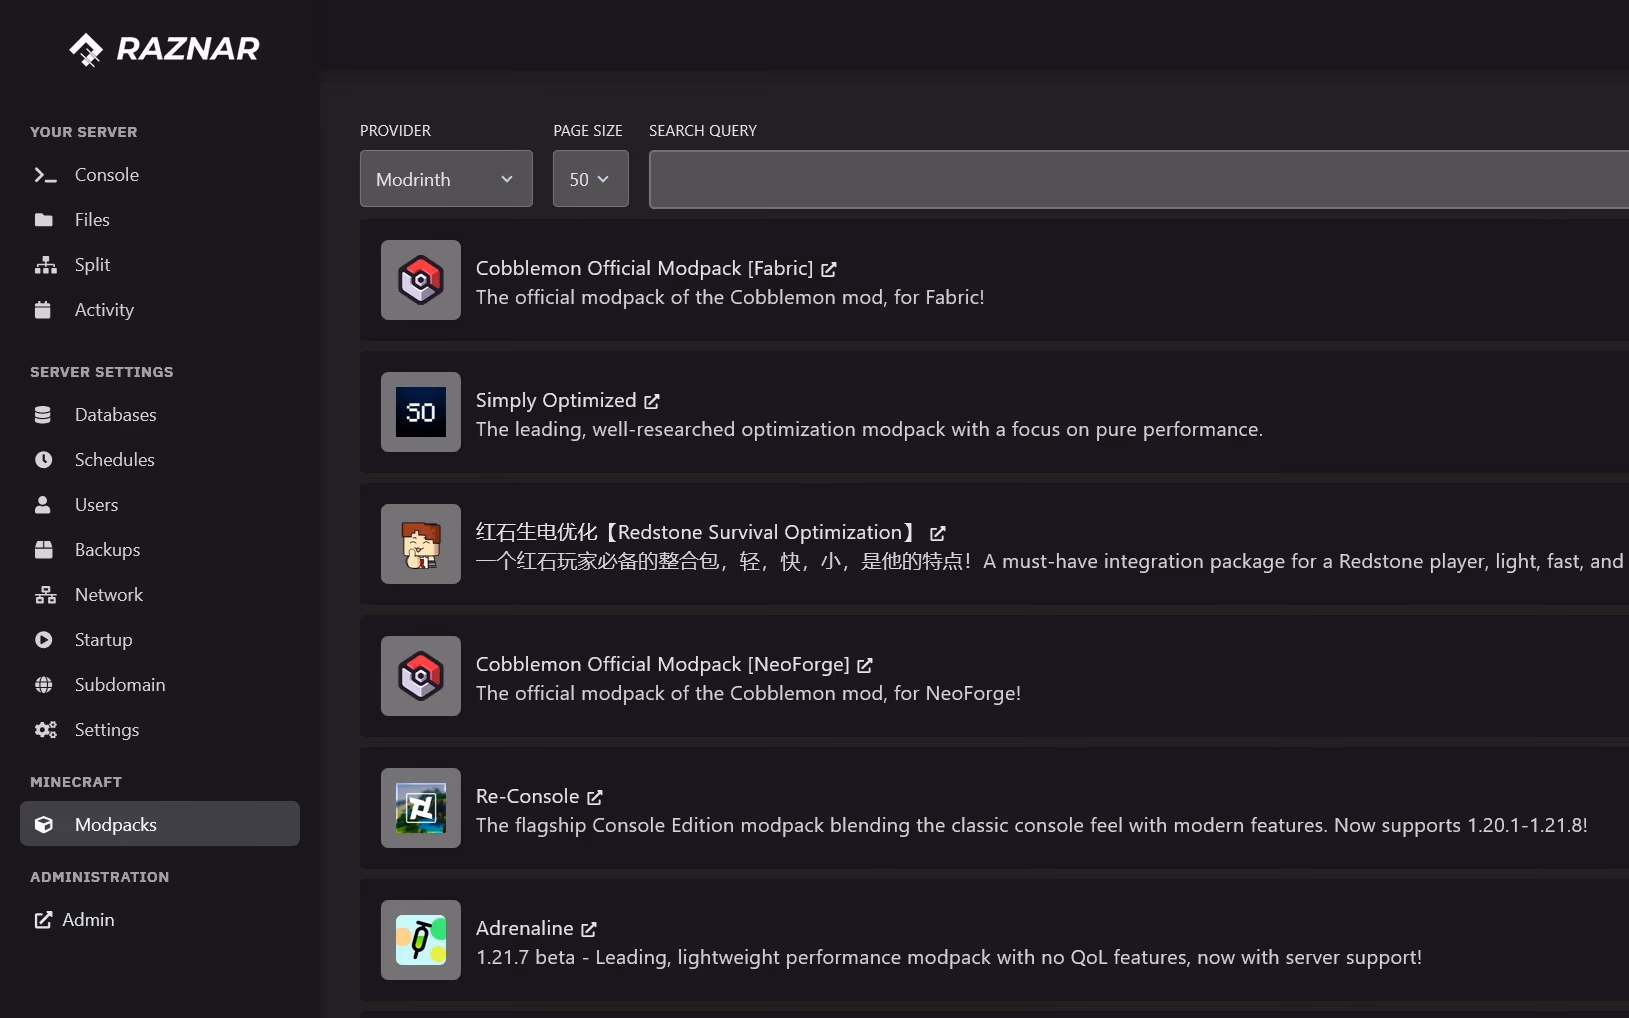Click the Startup play icon
Screen dimensions: 1629x1018
point(43,640)
